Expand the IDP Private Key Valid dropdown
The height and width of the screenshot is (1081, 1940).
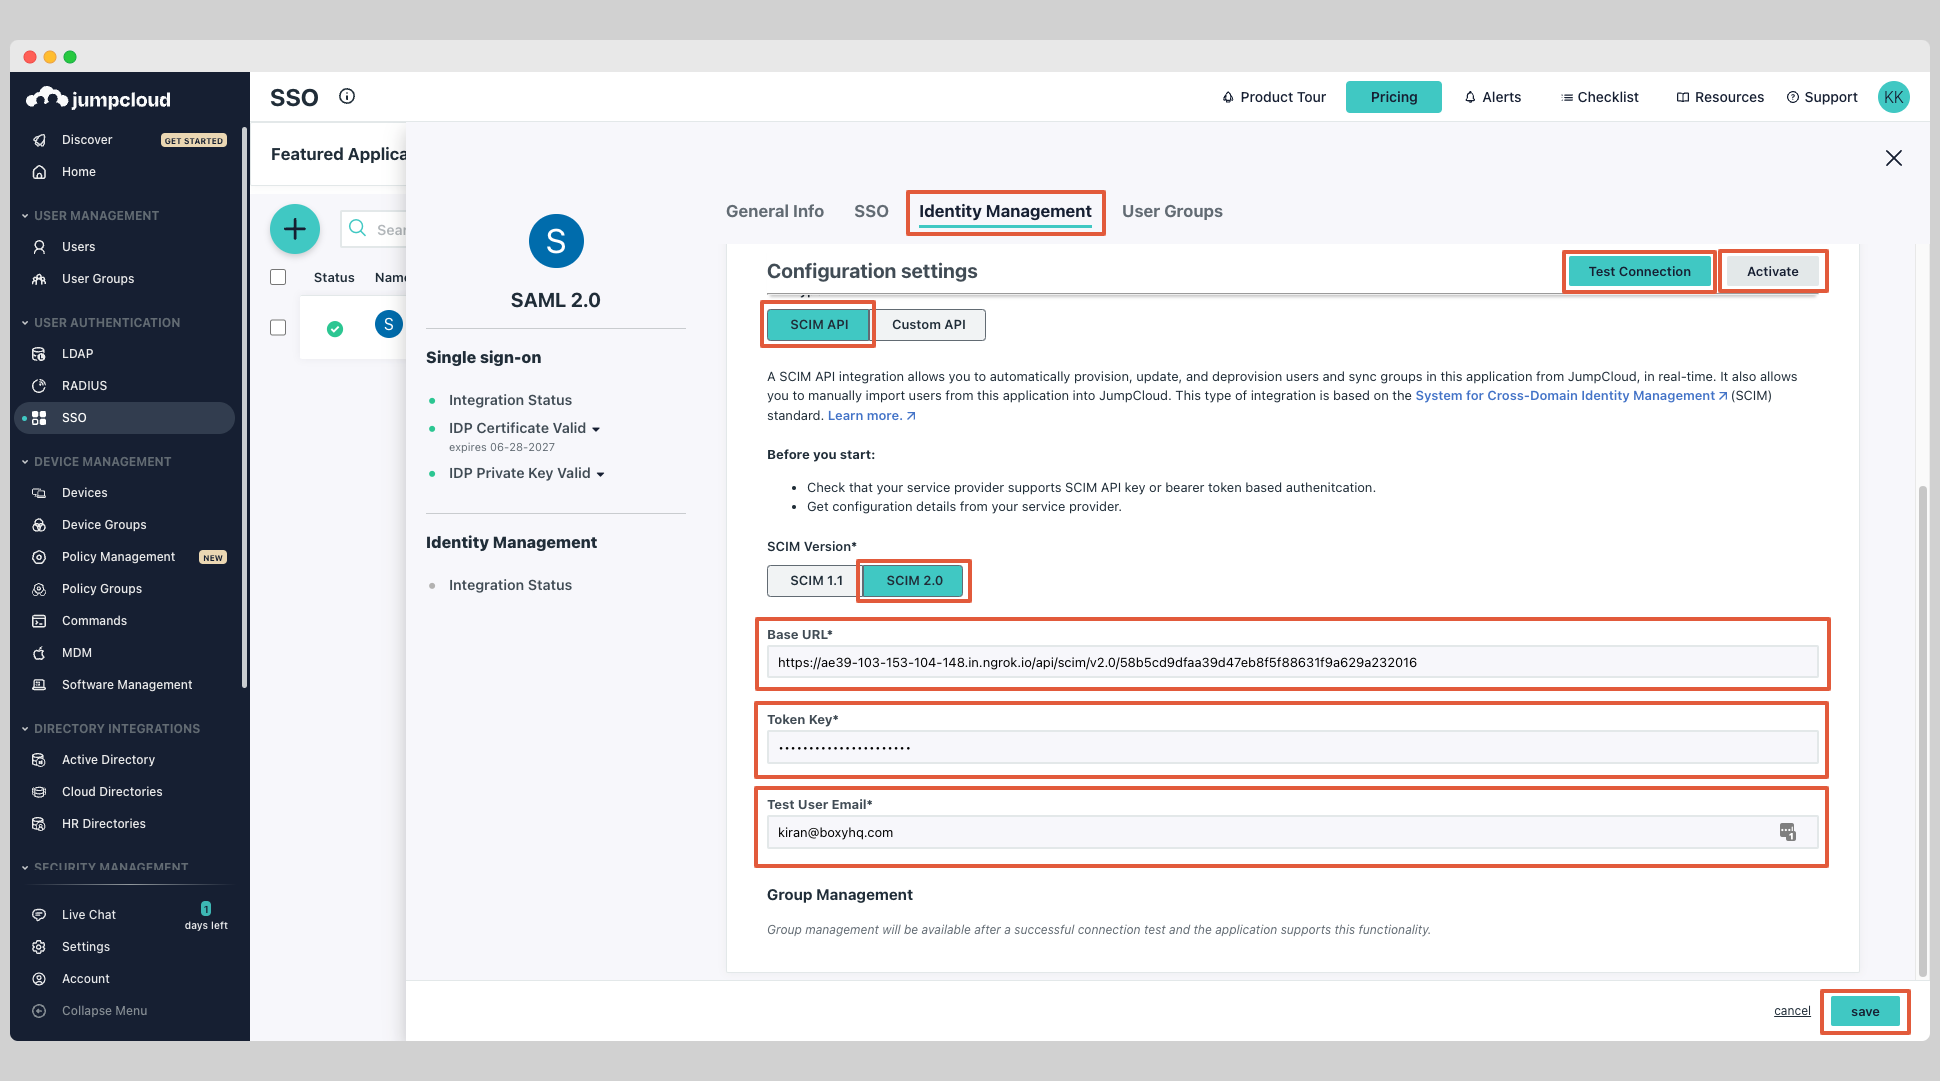pyautogui.click(x=599, y=473)
